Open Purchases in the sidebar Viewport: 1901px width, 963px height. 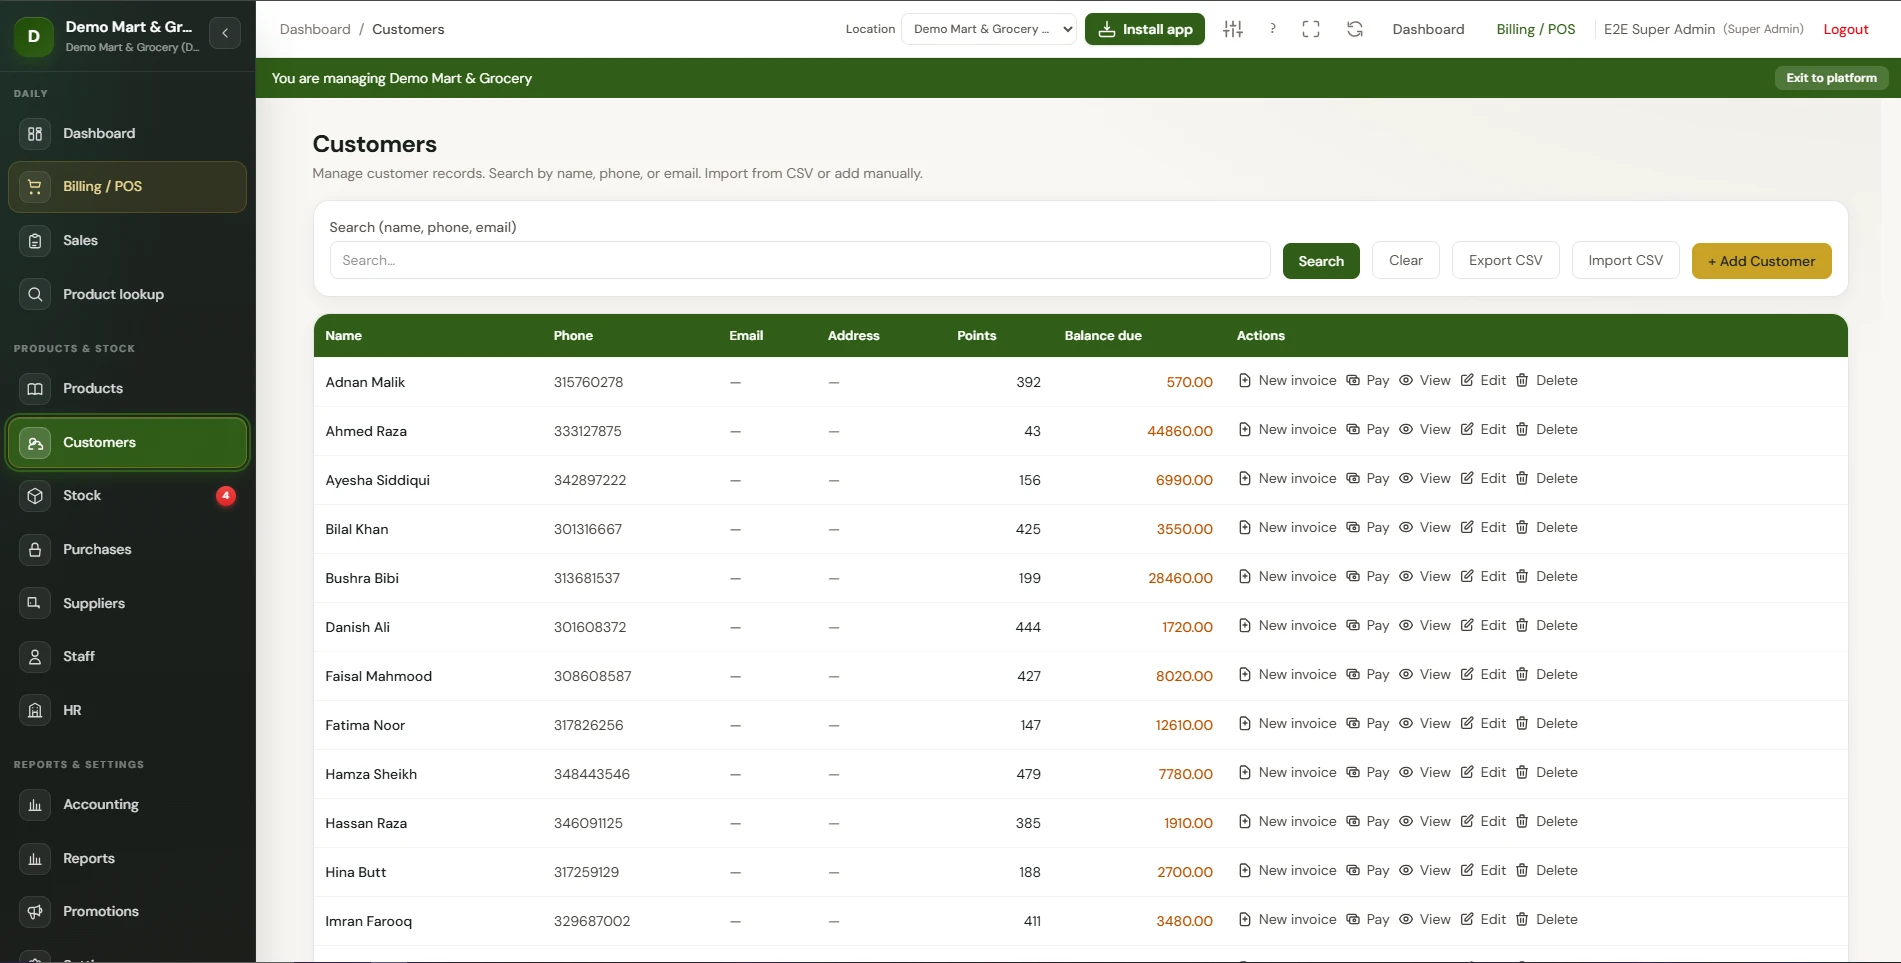pyautogui.click(x=127, y=549)
